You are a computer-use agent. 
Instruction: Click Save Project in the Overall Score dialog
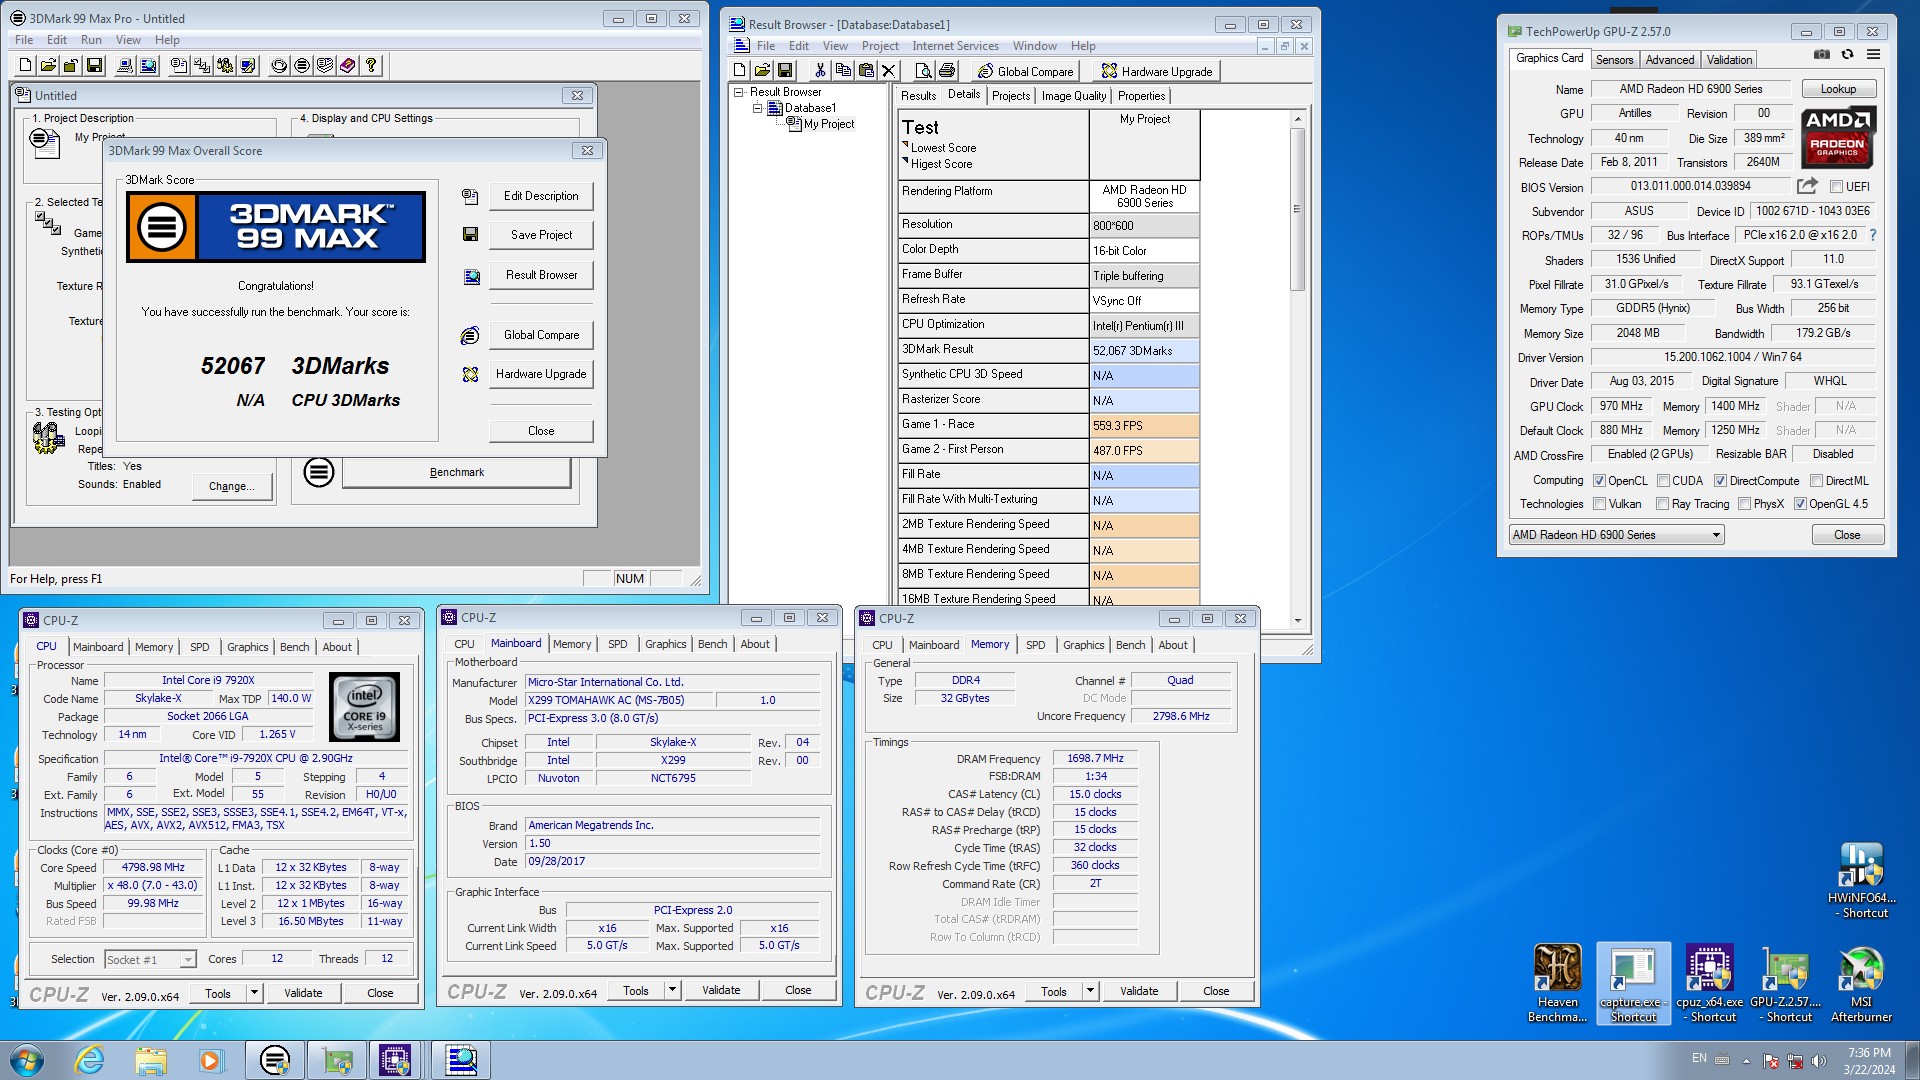coord(541,235)
